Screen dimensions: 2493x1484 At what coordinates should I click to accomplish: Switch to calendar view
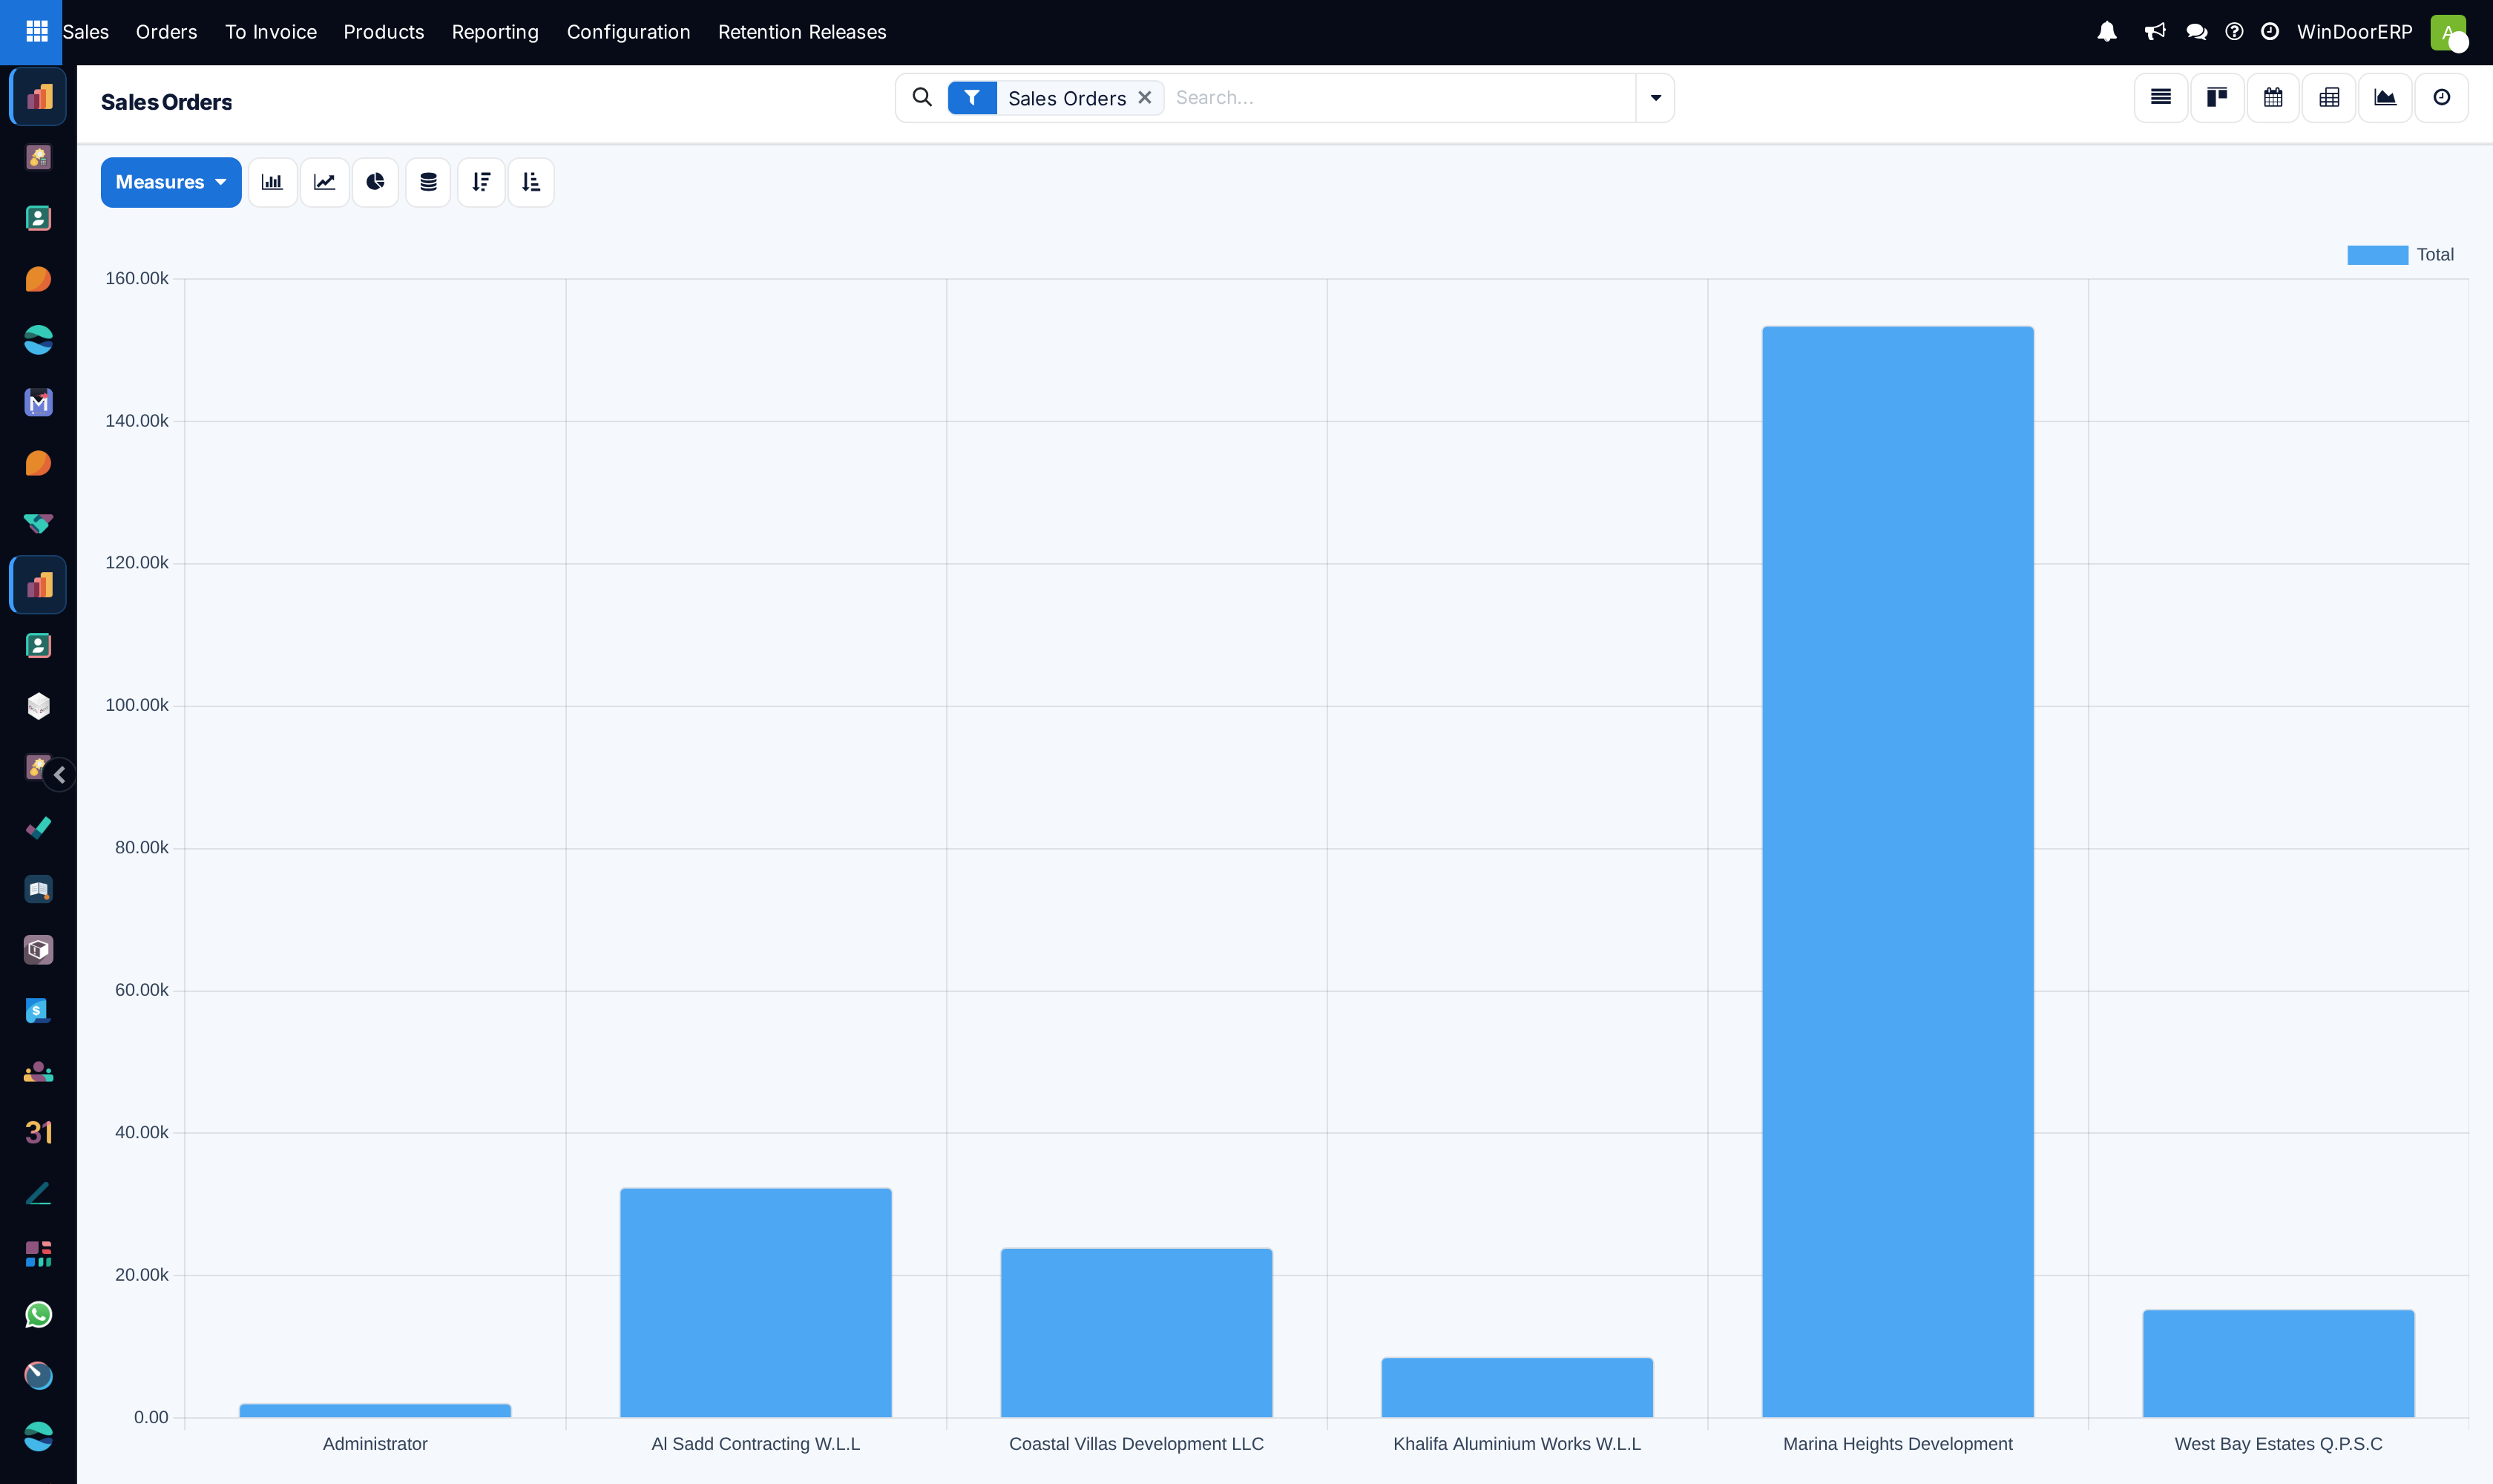click(2273, 98)
